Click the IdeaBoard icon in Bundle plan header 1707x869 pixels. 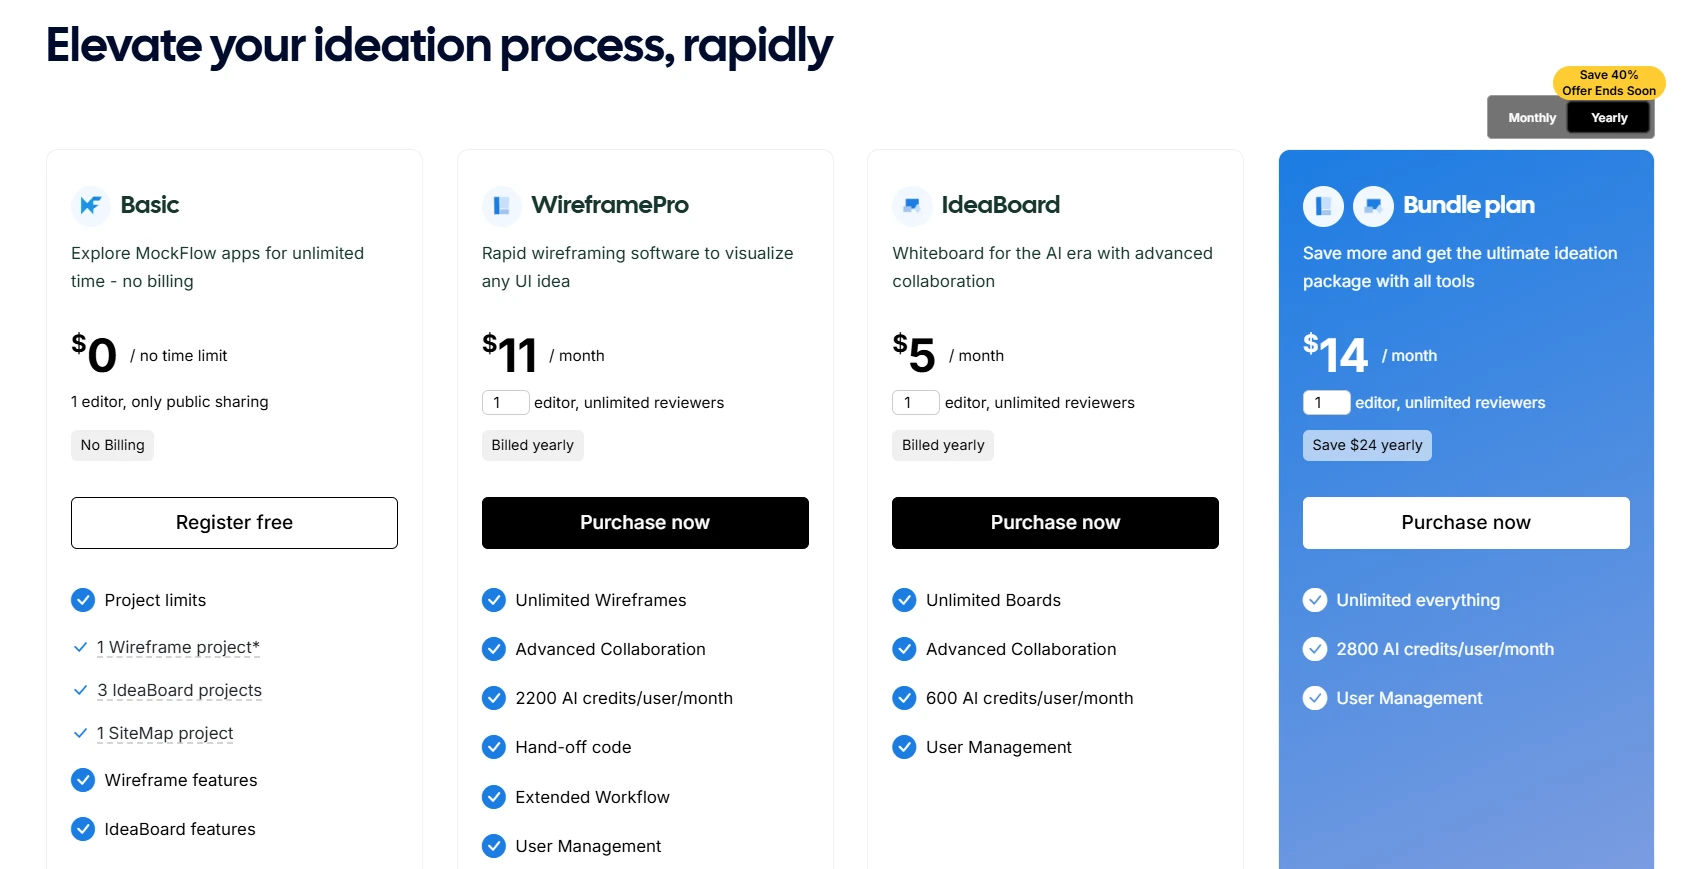click(1374, 205)
